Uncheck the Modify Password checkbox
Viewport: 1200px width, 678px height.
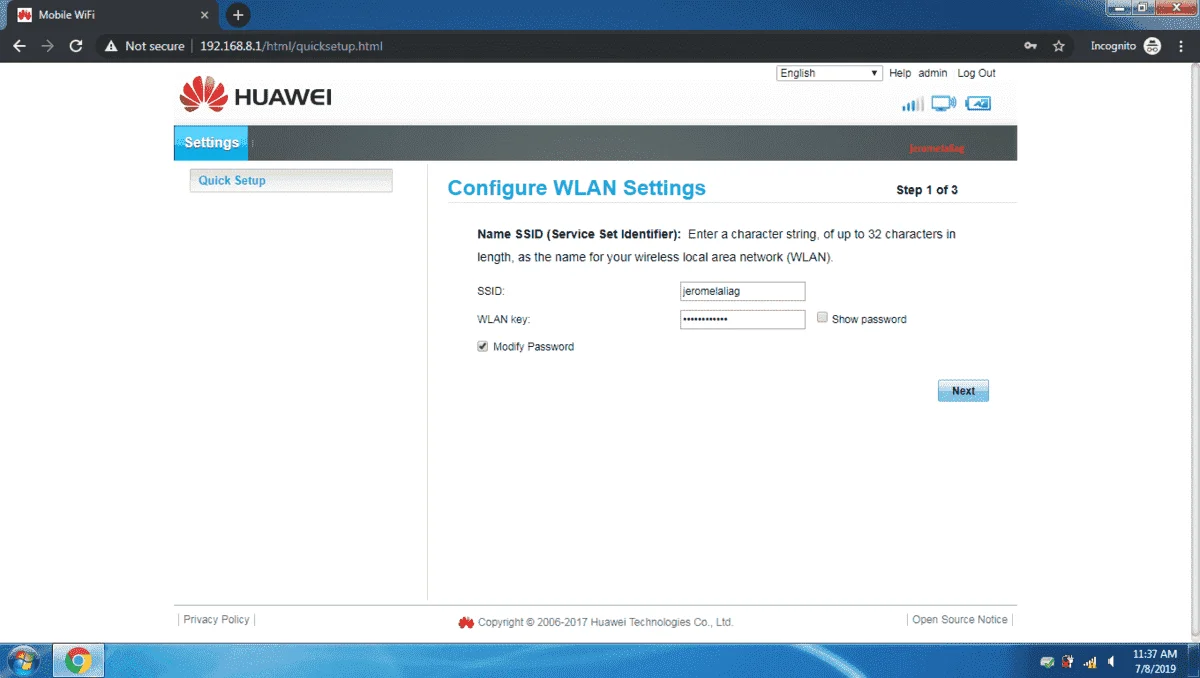point(483,346)
